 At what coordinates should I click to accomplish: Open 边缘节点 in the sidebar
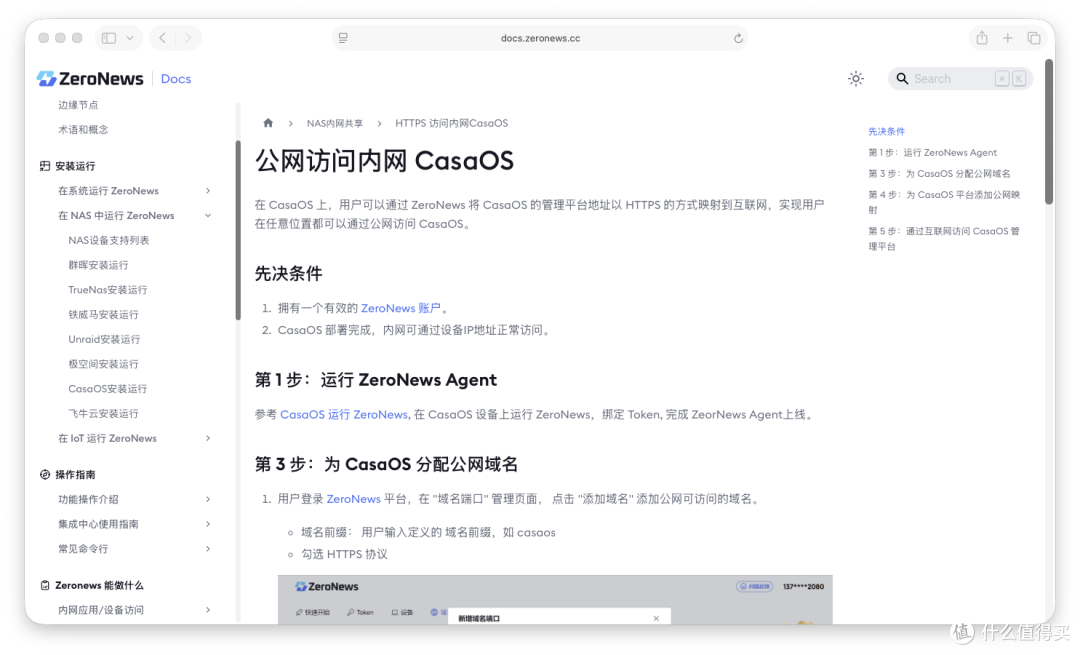tap(78, 105)
